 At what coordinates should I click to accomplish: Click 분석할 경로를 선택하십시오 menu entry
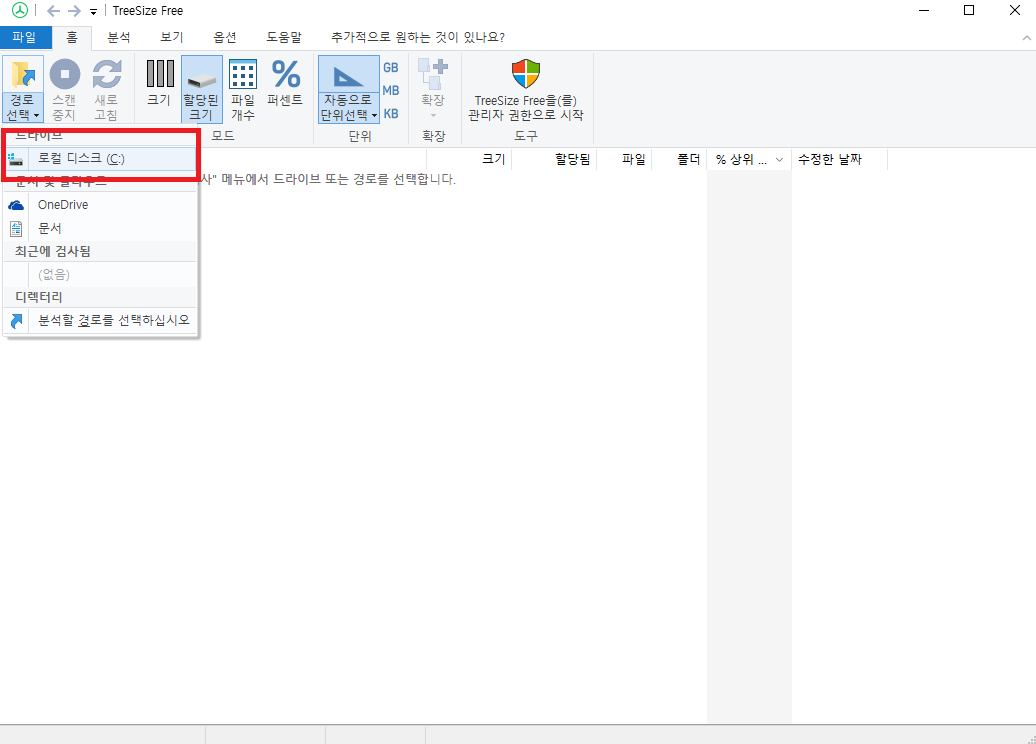click(x=112, y=321)
